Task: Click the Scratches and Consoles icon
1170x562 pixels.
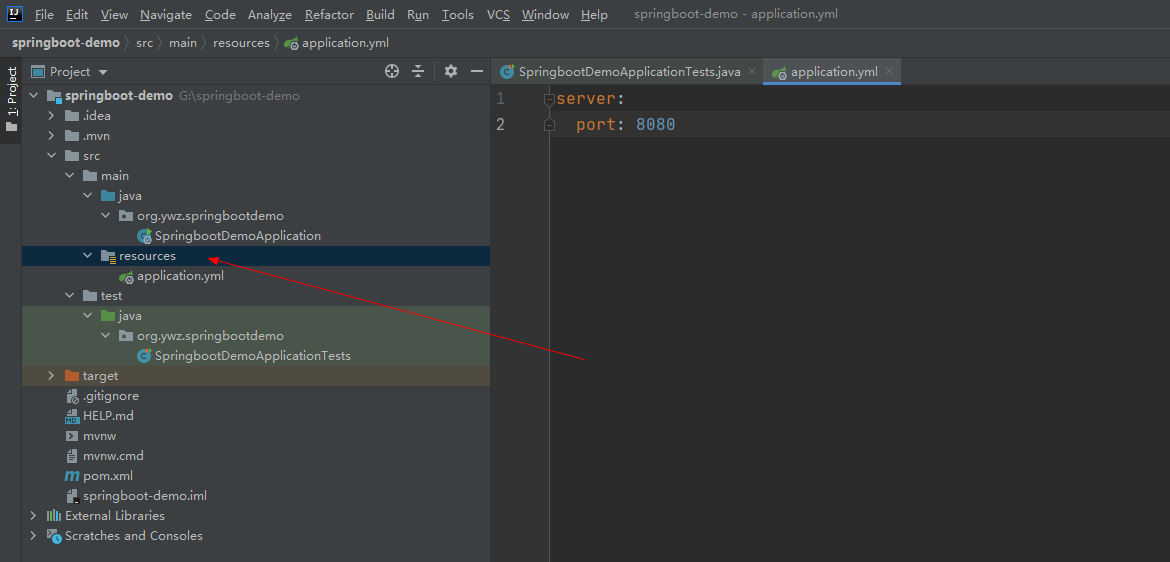Action: [x=54, y=536]
